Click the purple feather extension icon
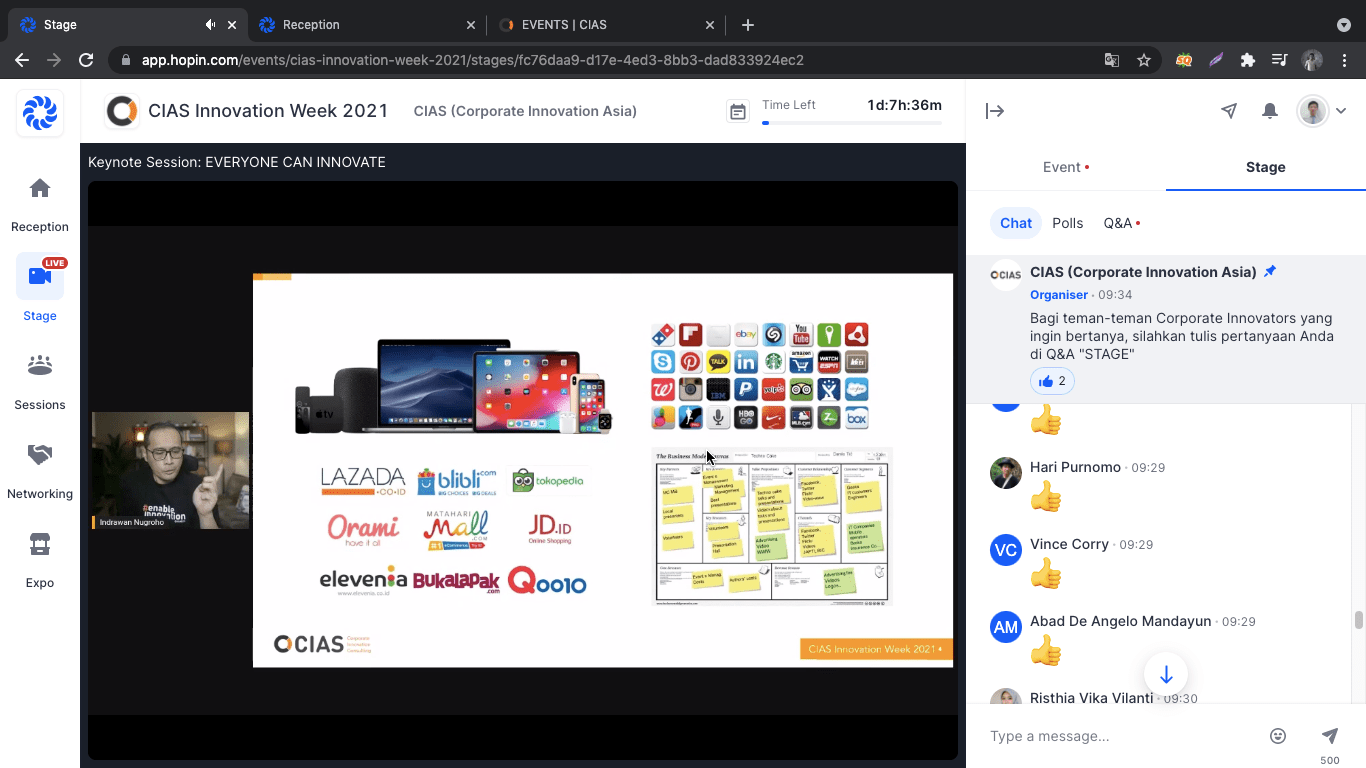 (1216, 60)
